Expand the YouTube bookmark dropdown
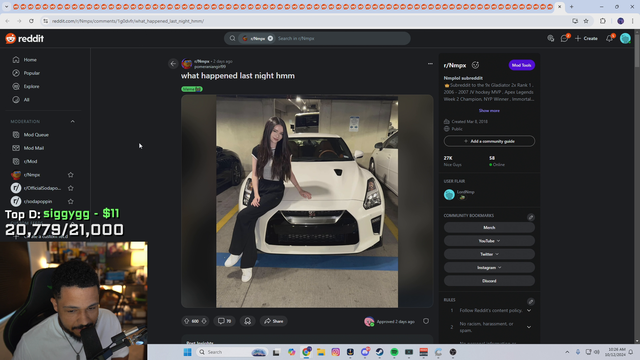Screen dimensions: 640x360 pos(489,241)
